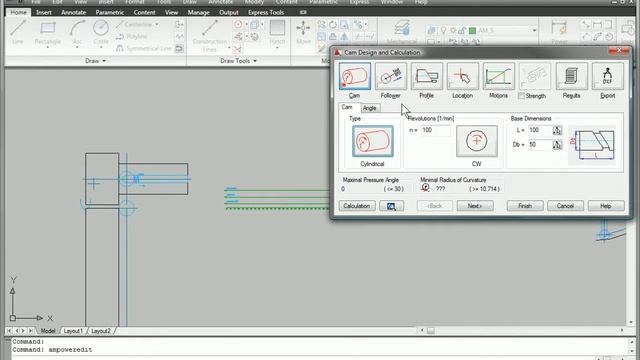Viewport: 640px width, 360px height.
Task: Open the layer name AM_5 dropdown
Action: [x=534, y=31]
